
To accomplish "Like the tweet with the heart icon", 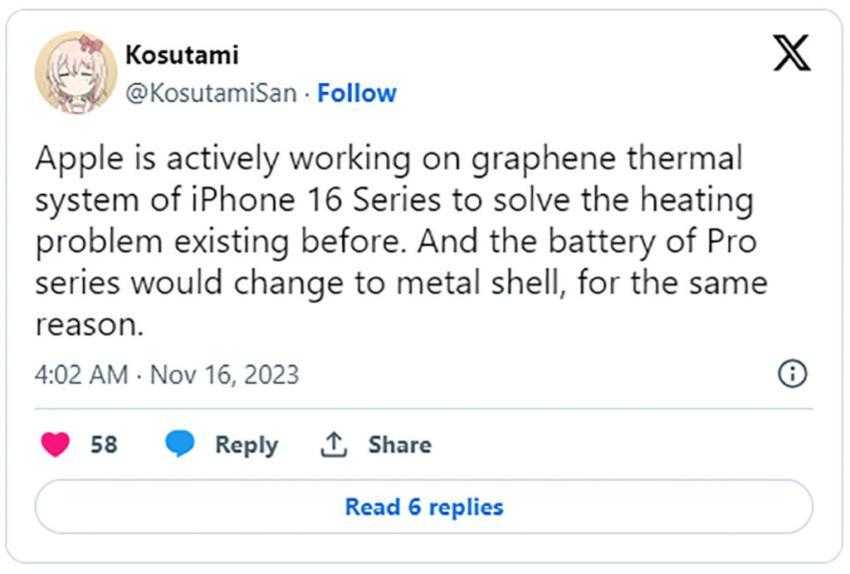I will [x=56, y=444].
